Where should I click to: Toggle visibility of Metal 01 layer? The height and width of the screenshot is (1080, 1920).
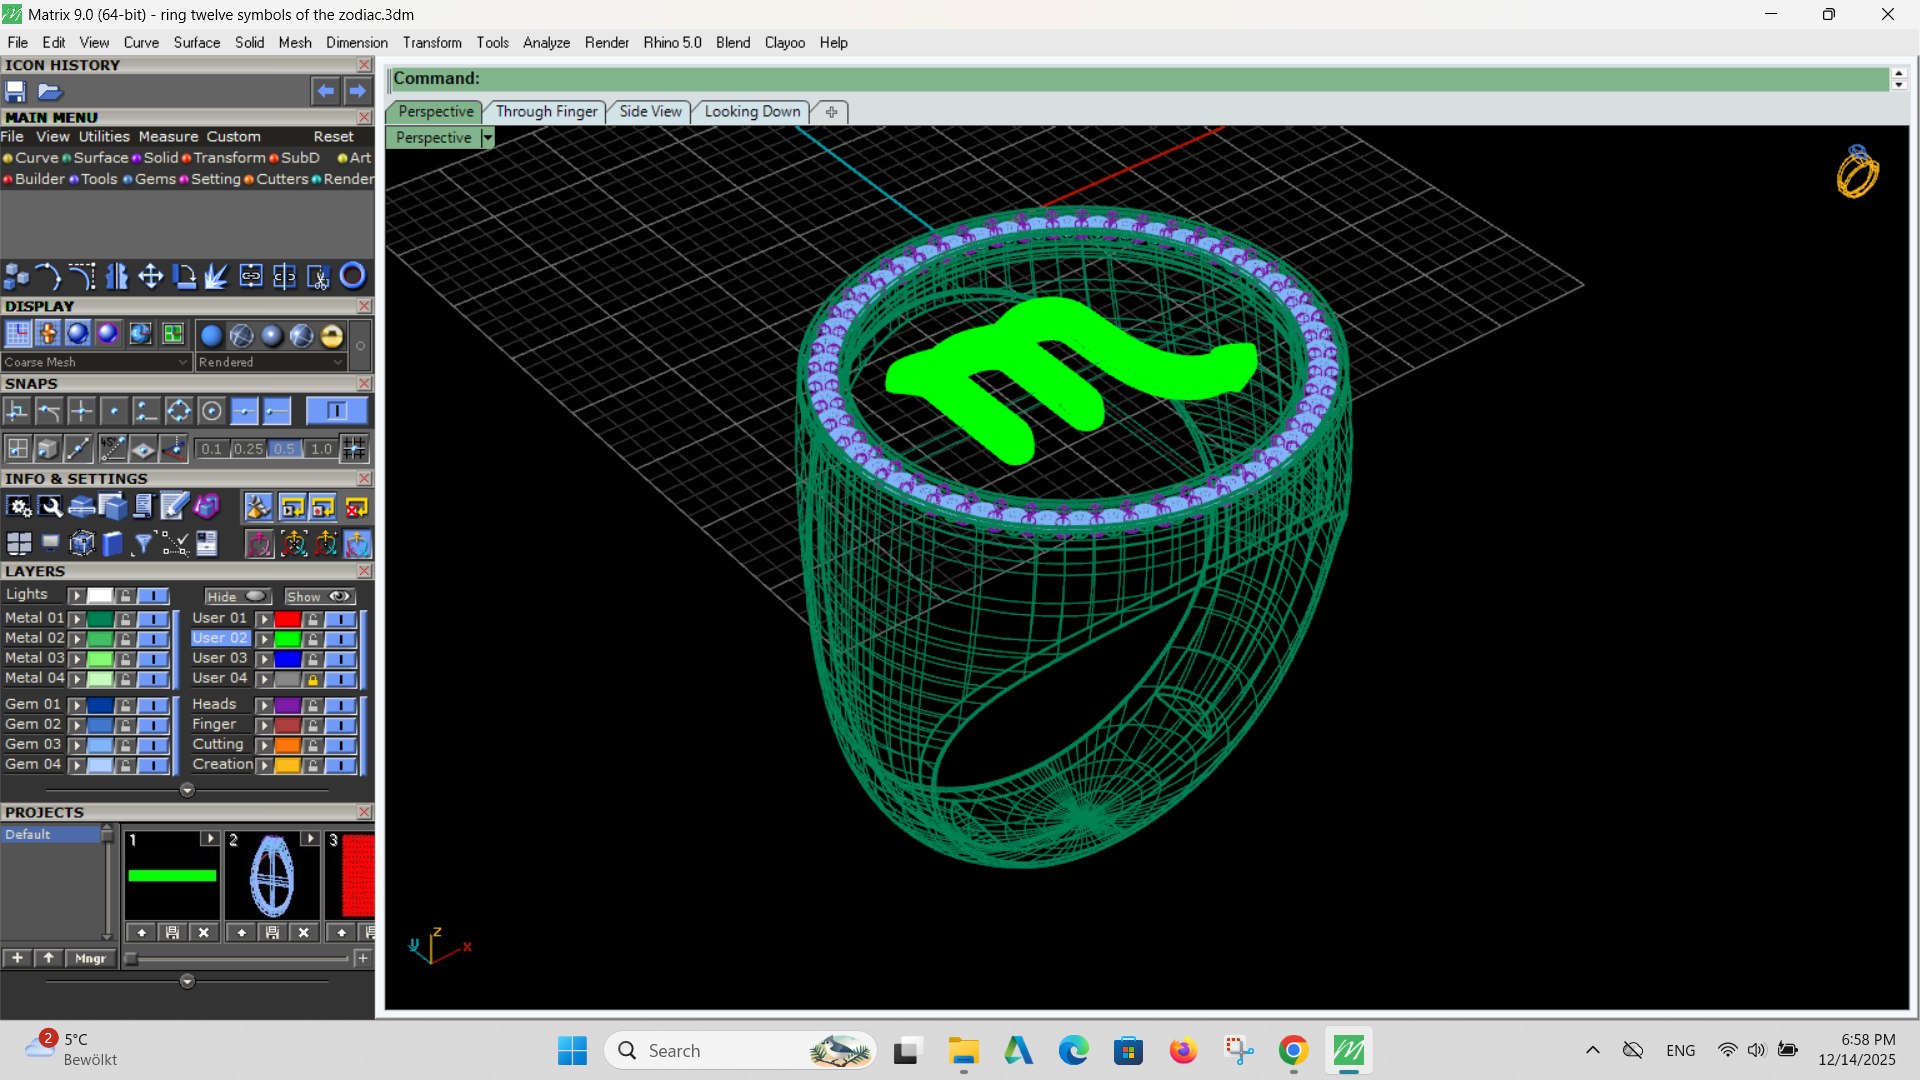[x=153, y=619]
